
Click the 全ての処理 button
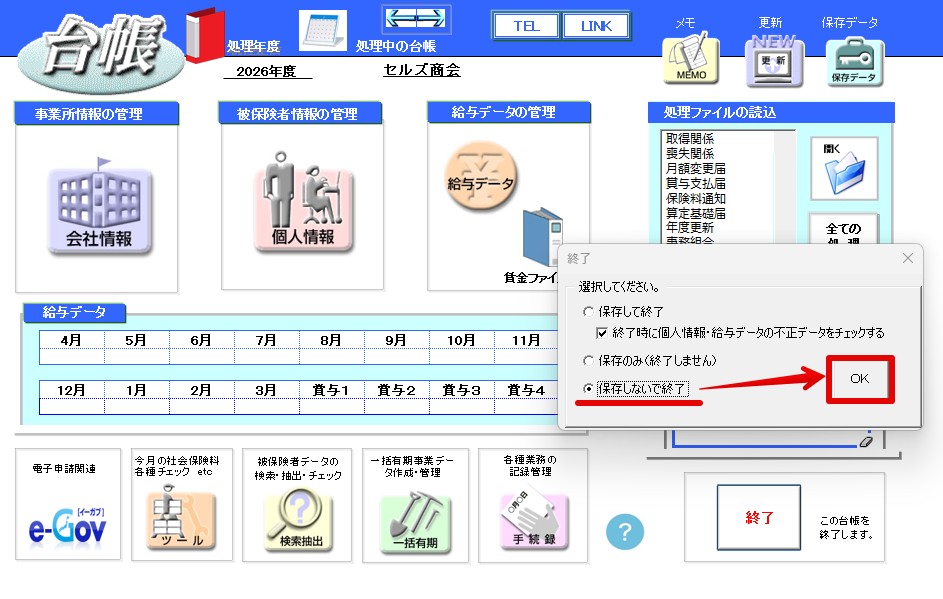tap(843, 230)
